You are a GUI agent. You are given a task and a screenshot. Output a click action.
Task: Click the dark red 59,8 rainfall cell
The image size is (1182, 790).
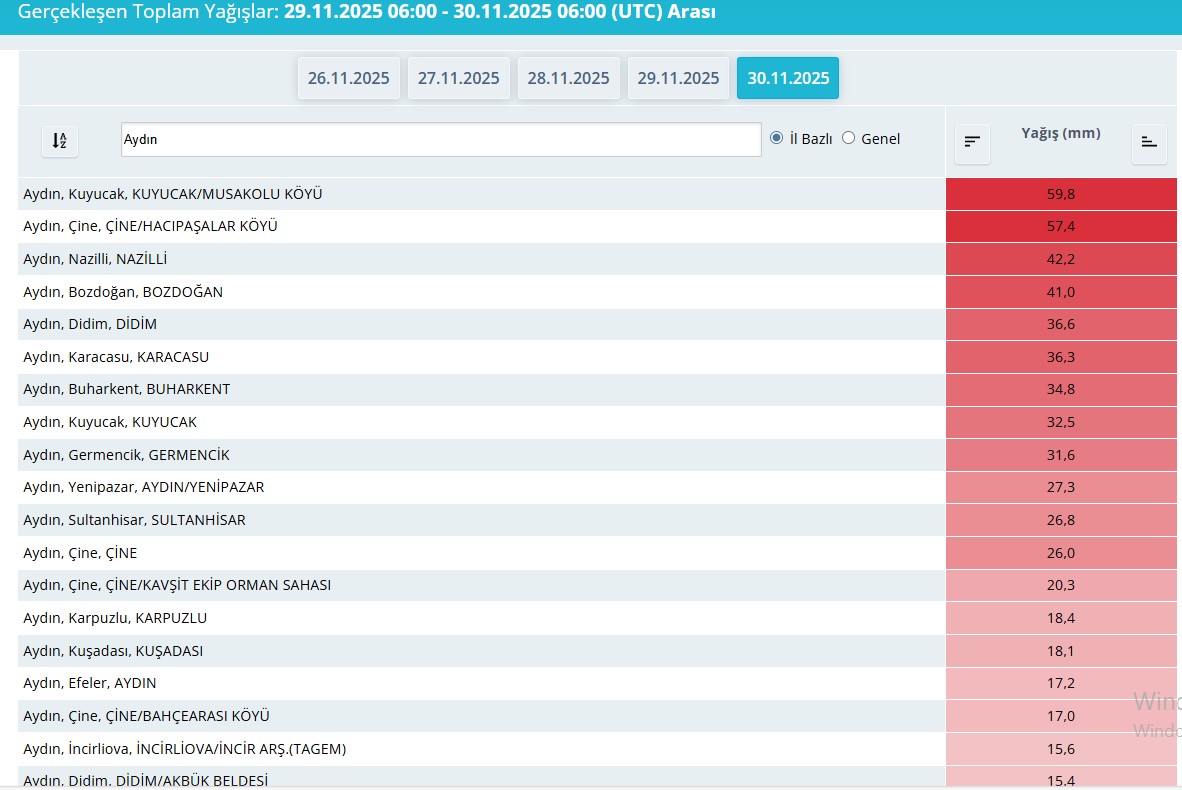click(1060, 194)
